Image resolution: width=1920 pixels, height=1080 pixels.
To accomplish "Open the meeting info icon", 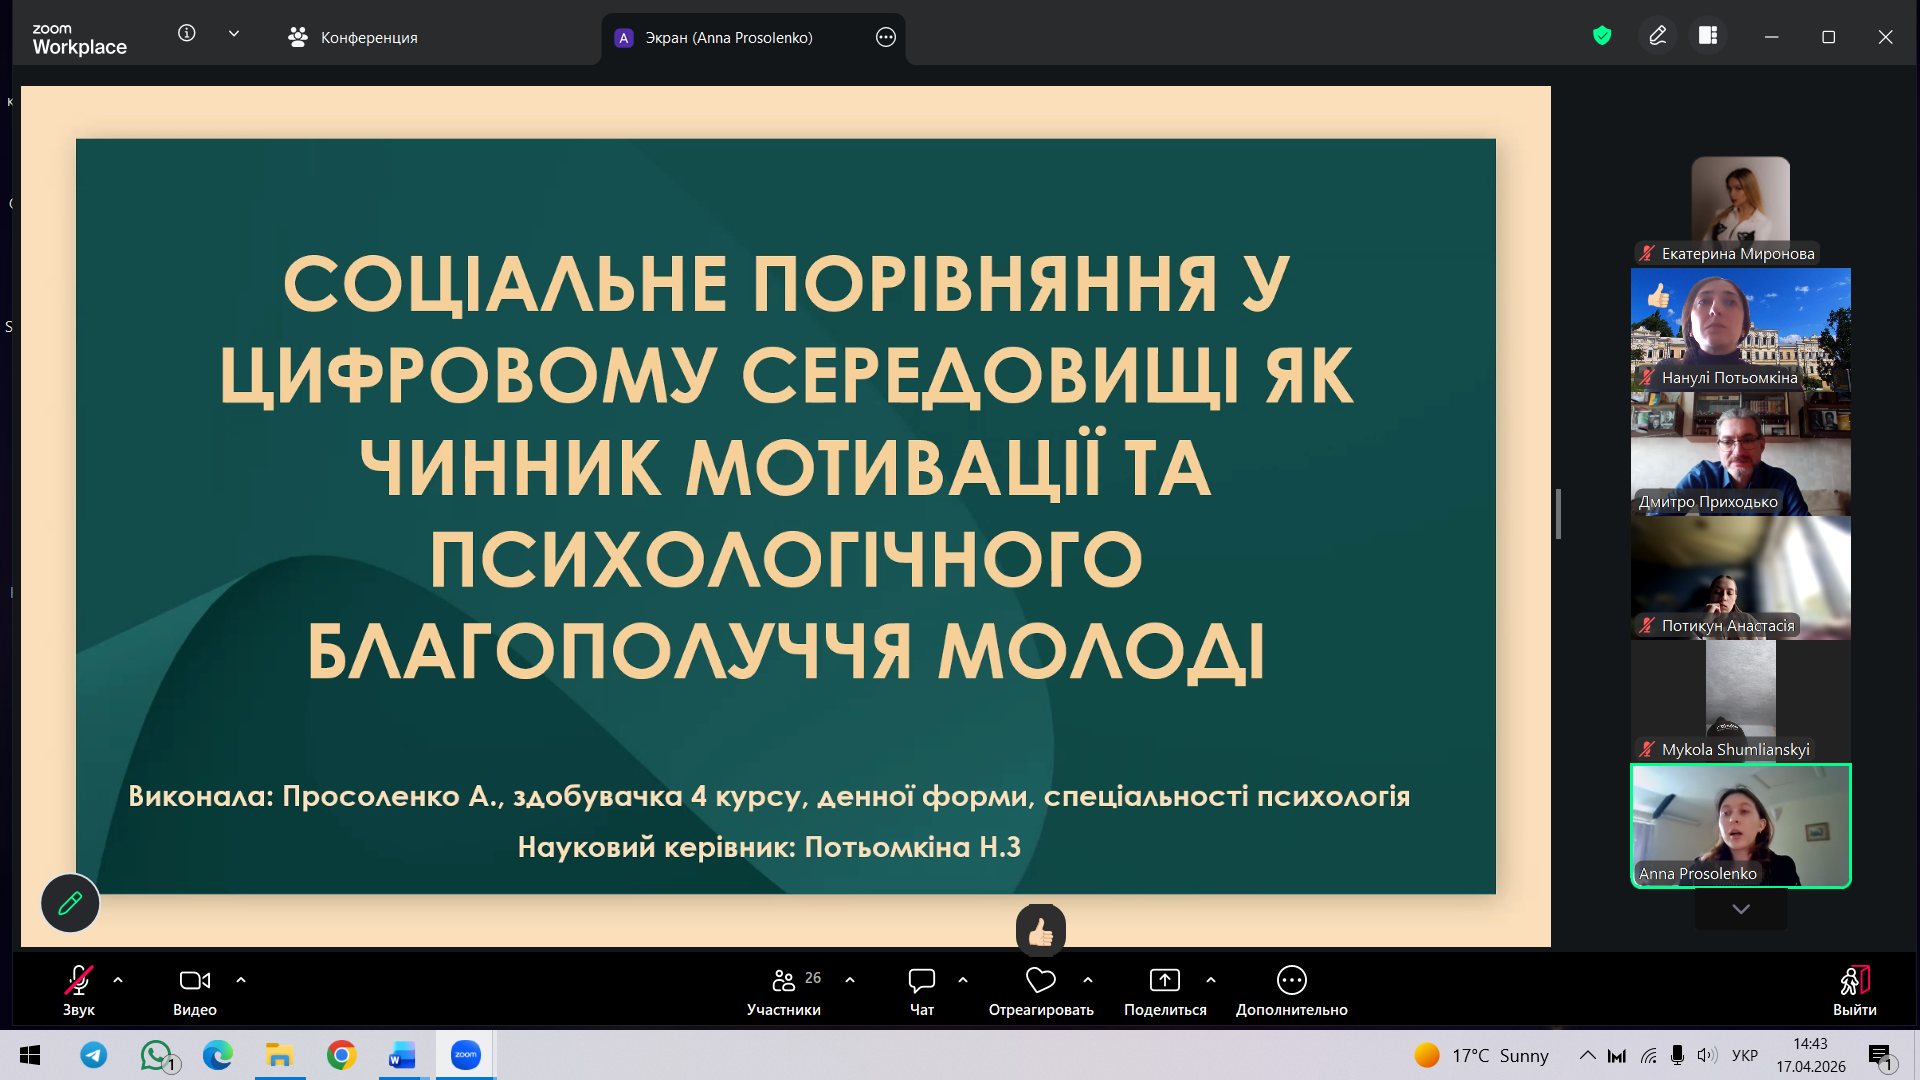I will [186, 33].
